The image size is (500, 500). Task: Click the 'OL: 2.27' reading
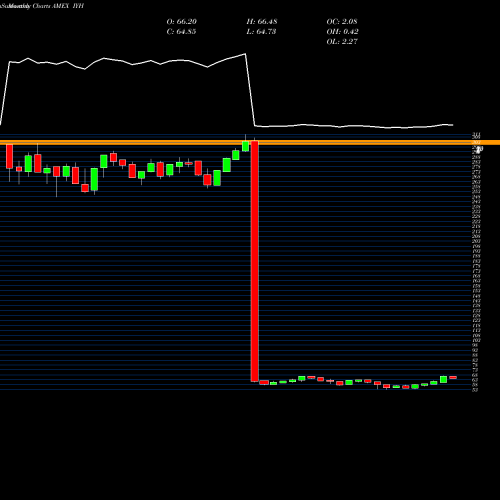342,42
